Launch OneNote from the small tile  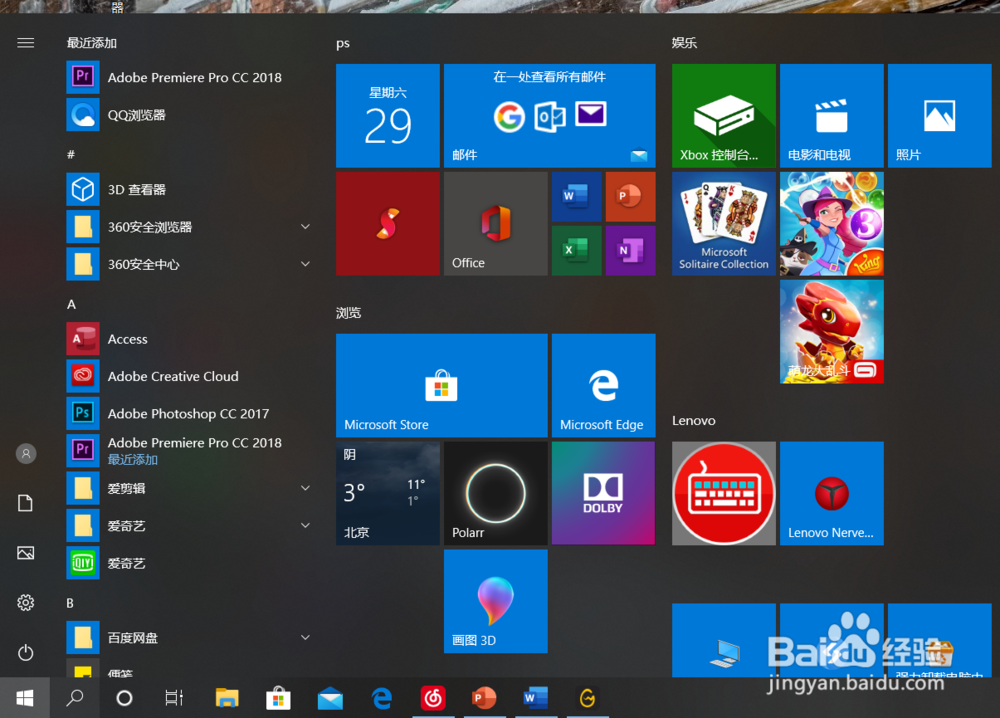630,251
